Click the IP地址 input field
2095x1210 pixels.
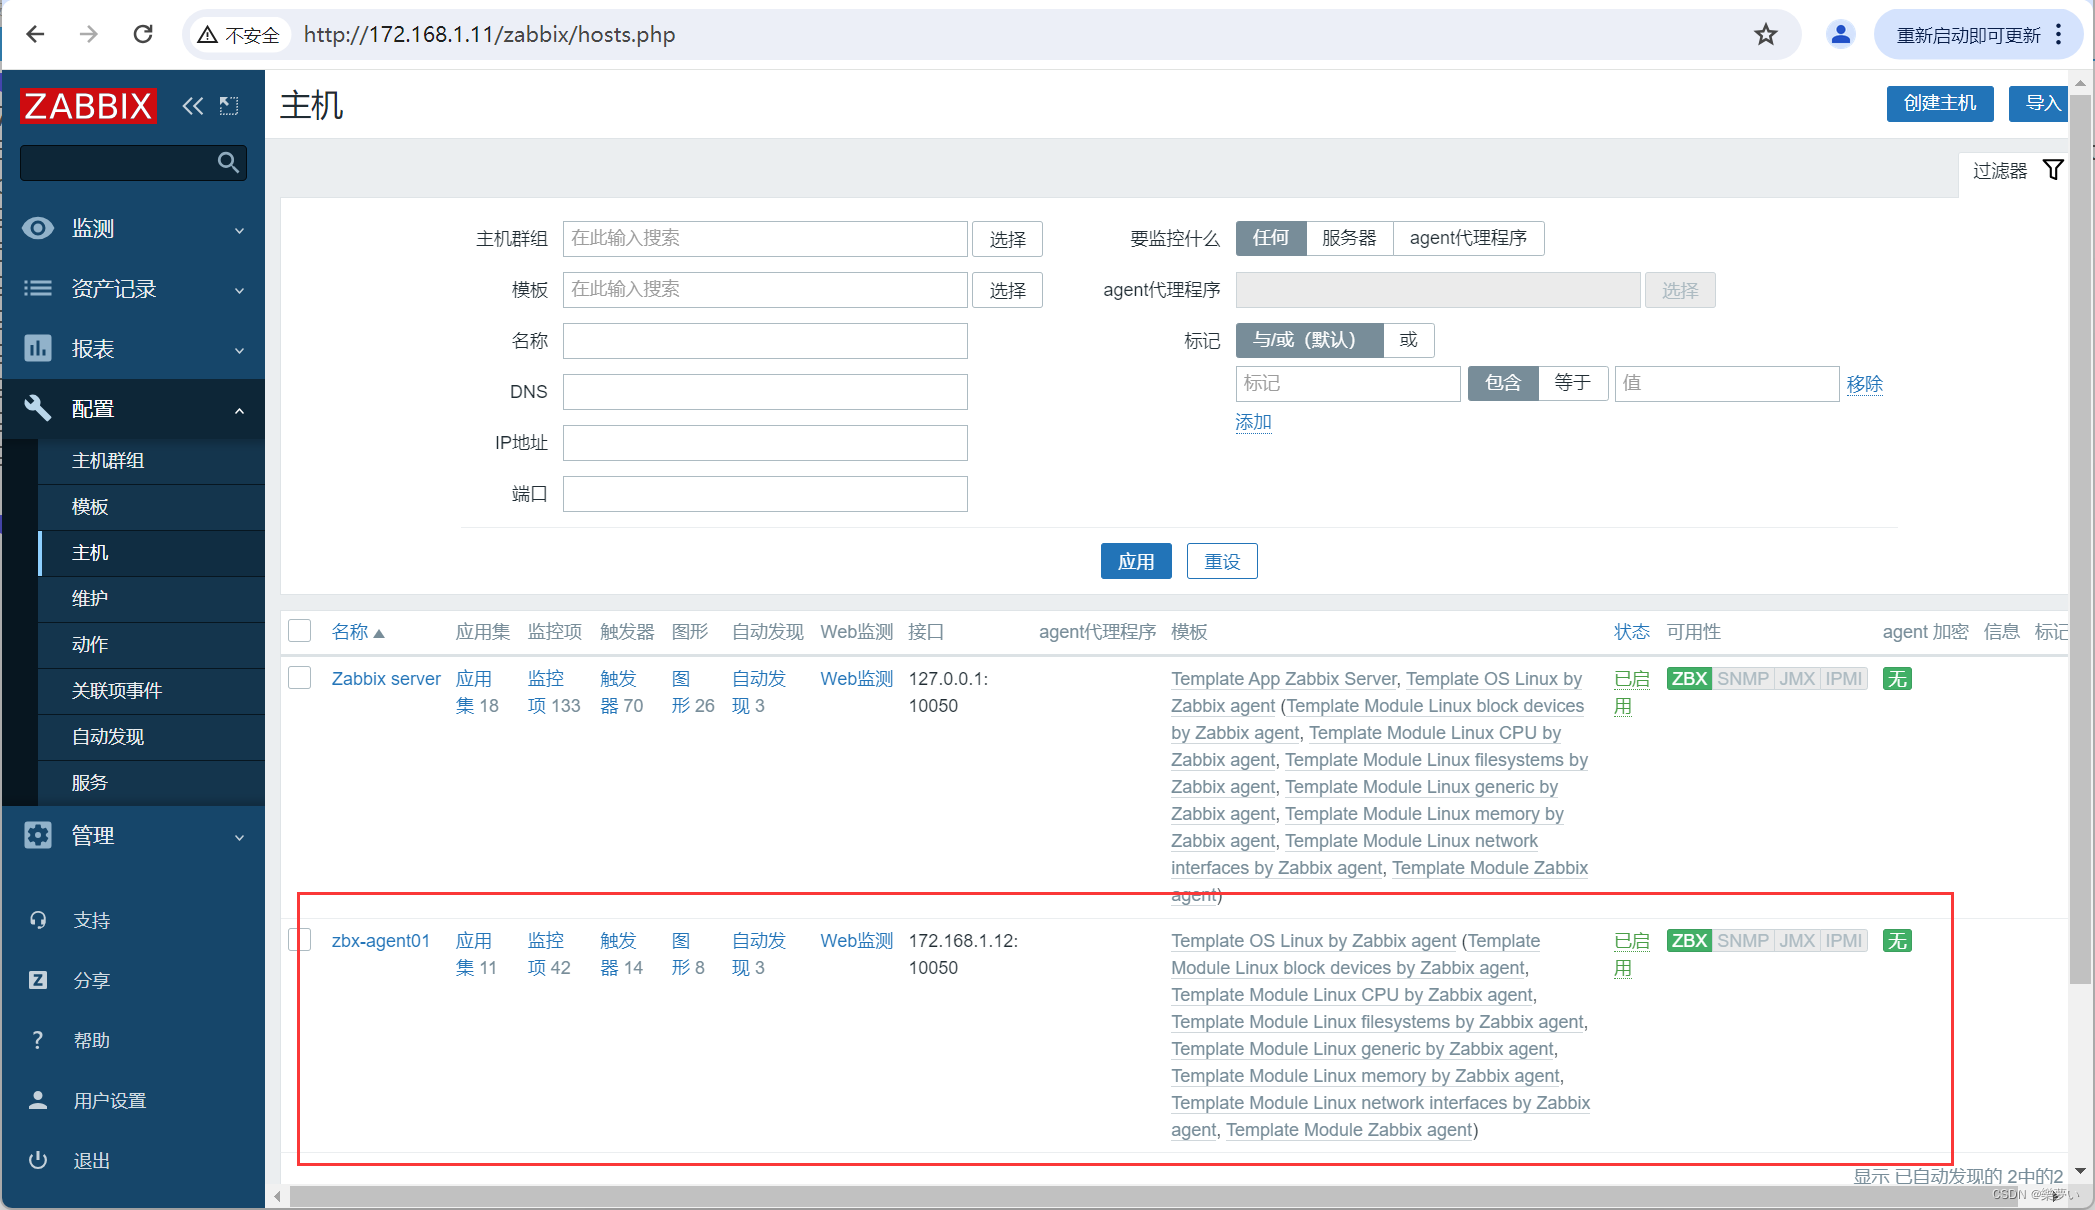(x=764, y=442)
